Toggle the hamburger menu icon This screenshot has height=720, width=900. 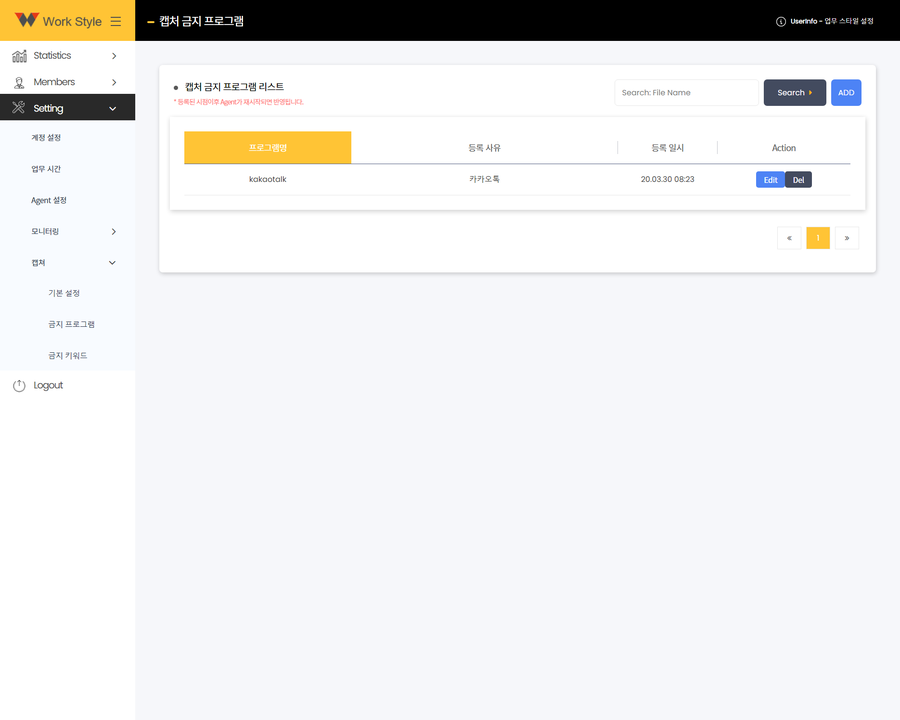(x=116, y=21)
